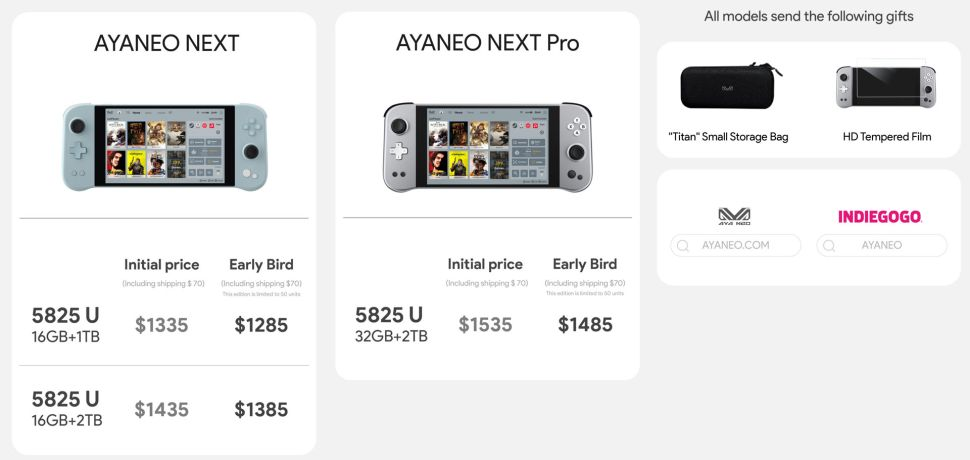Click the Titan Small Storage Bag image
Viewport: 970px width, 460px height.
728,87
